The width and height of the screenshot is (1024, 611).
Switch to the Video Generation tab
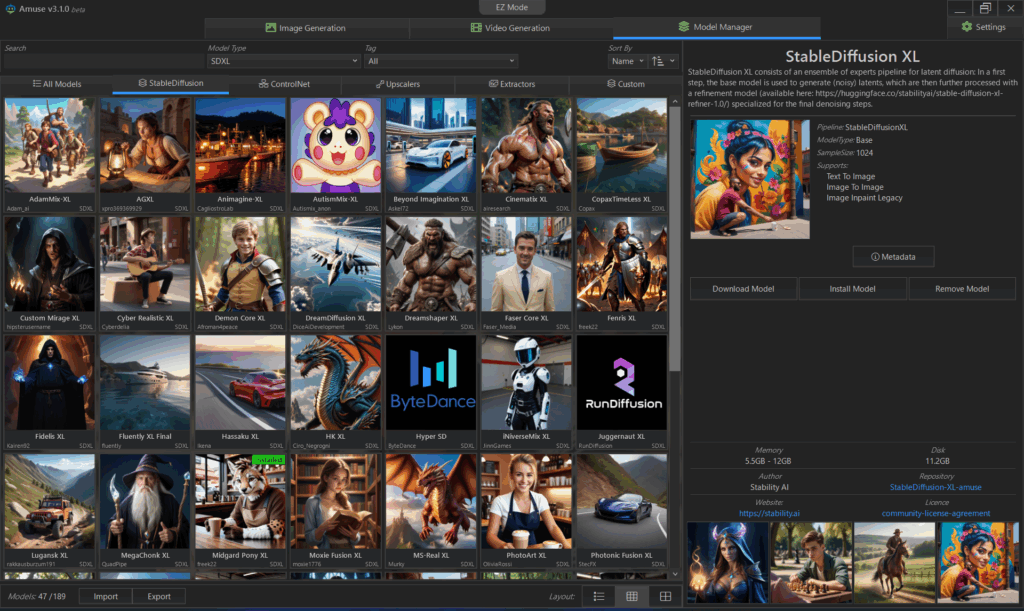click(511, 28)
